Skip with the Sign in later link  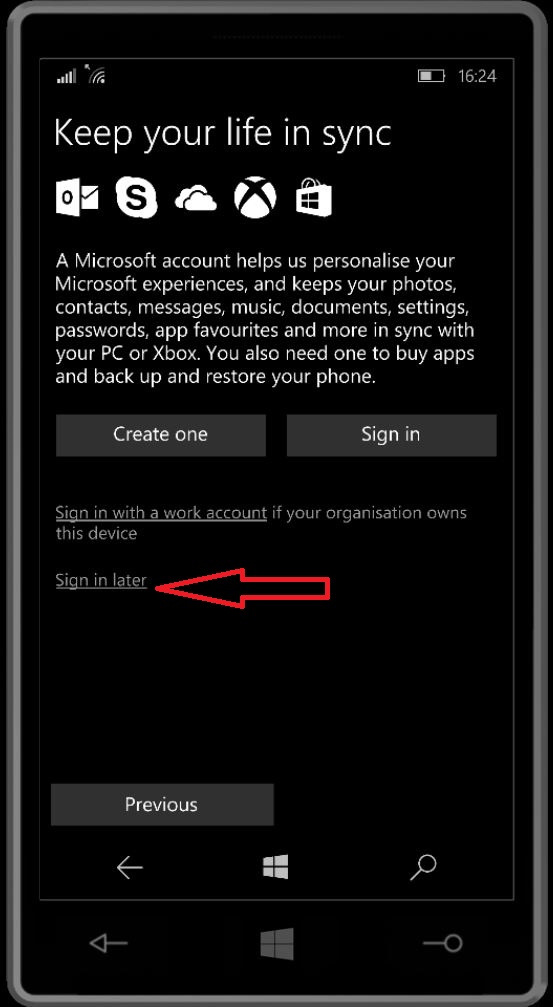pos(101,581)
